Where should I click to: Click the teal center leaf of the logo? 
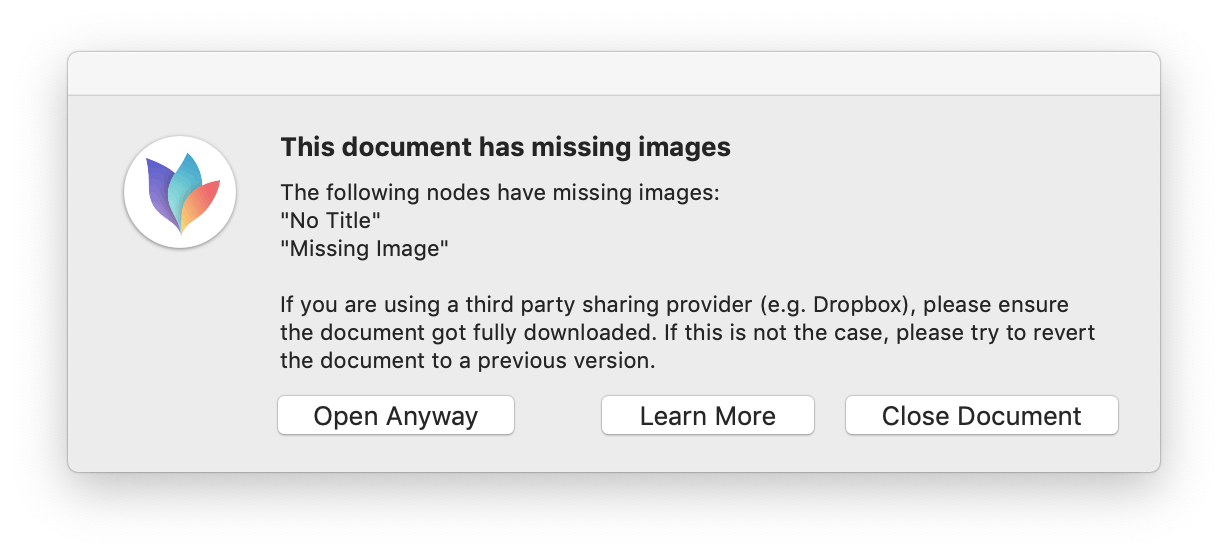click(184, 185)
